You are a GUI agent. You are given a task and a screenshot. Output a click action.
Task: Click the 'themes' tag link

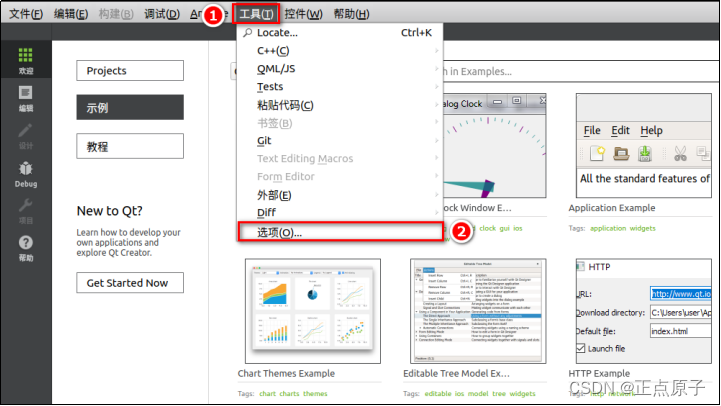click(x=315, y=394)
